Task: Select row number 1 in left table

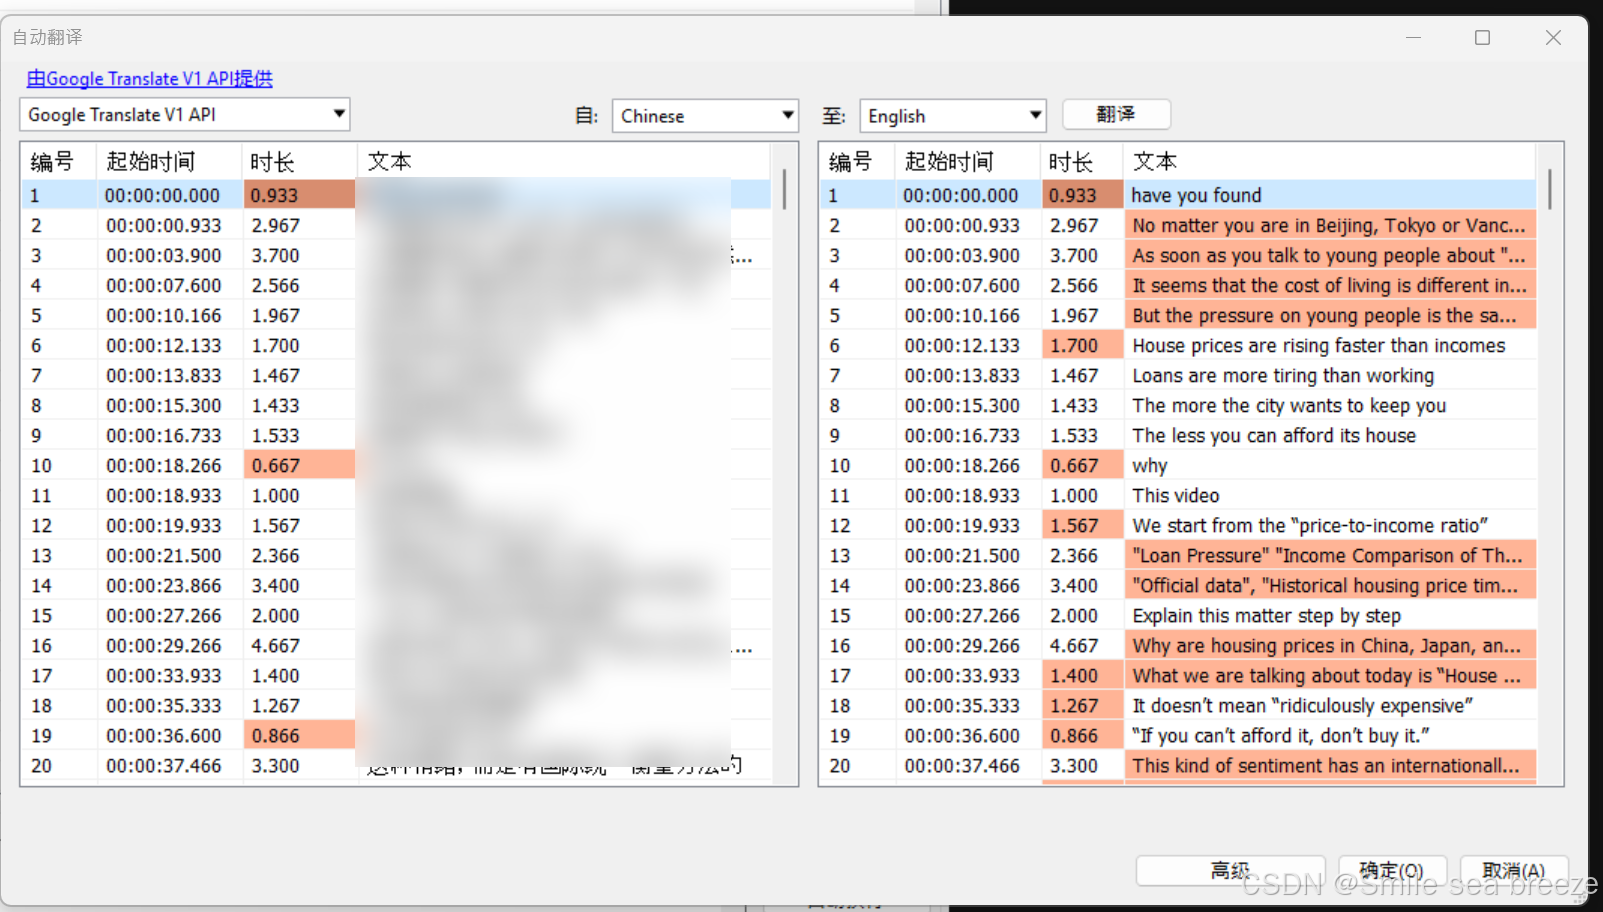Action: click(35, 195)
